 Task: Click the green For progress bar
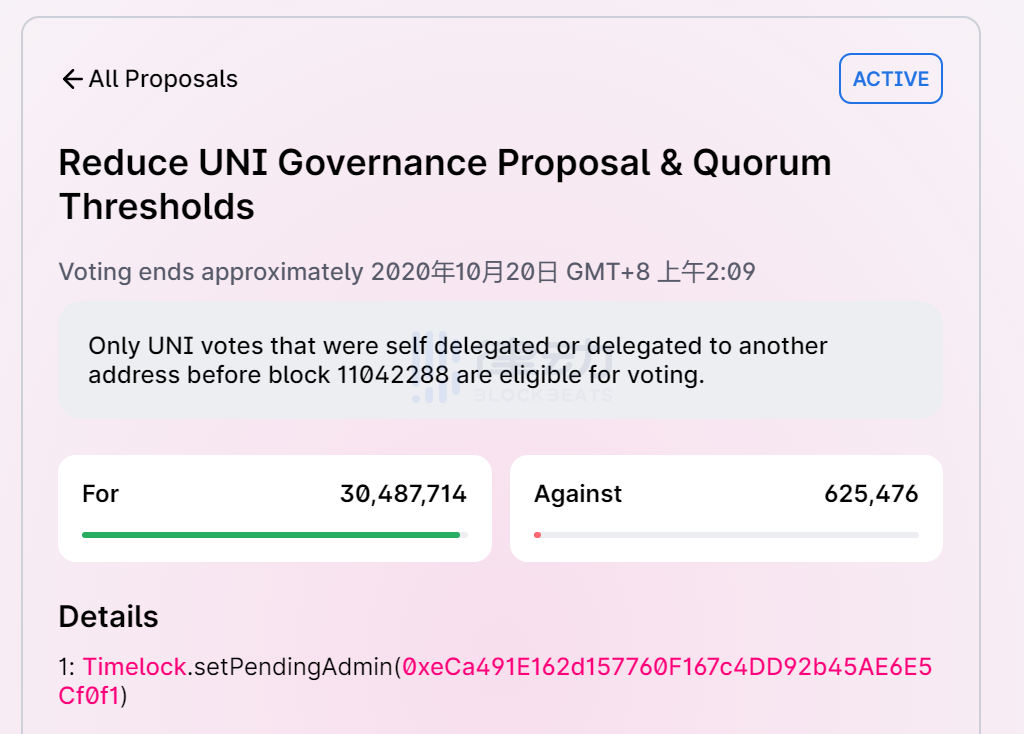pos(270,535)
